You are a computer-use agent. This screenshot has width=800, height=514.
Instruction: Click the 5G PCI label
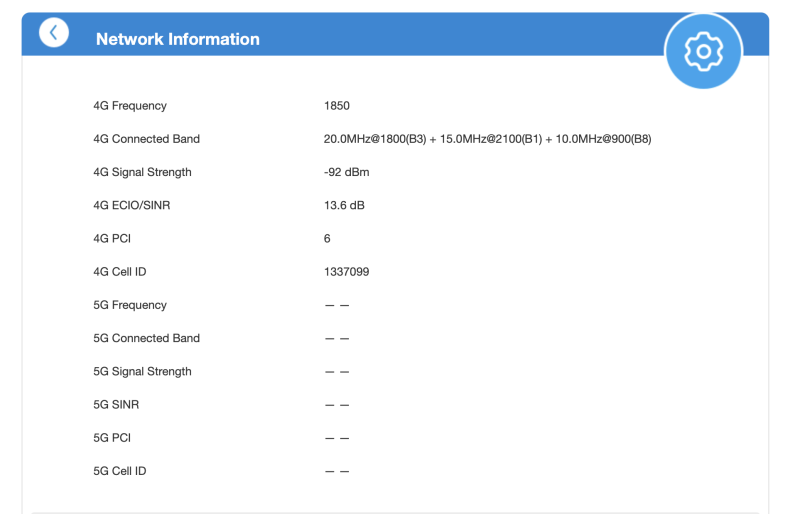[x=112, y=437]
